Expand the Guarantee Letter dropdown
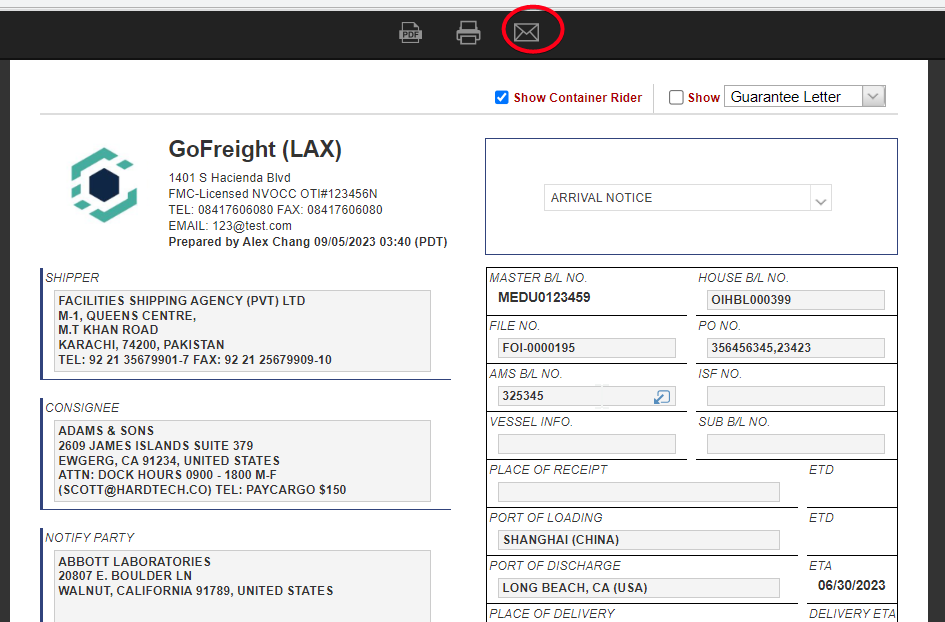This screenshot has height=622, width=945. 873,95
